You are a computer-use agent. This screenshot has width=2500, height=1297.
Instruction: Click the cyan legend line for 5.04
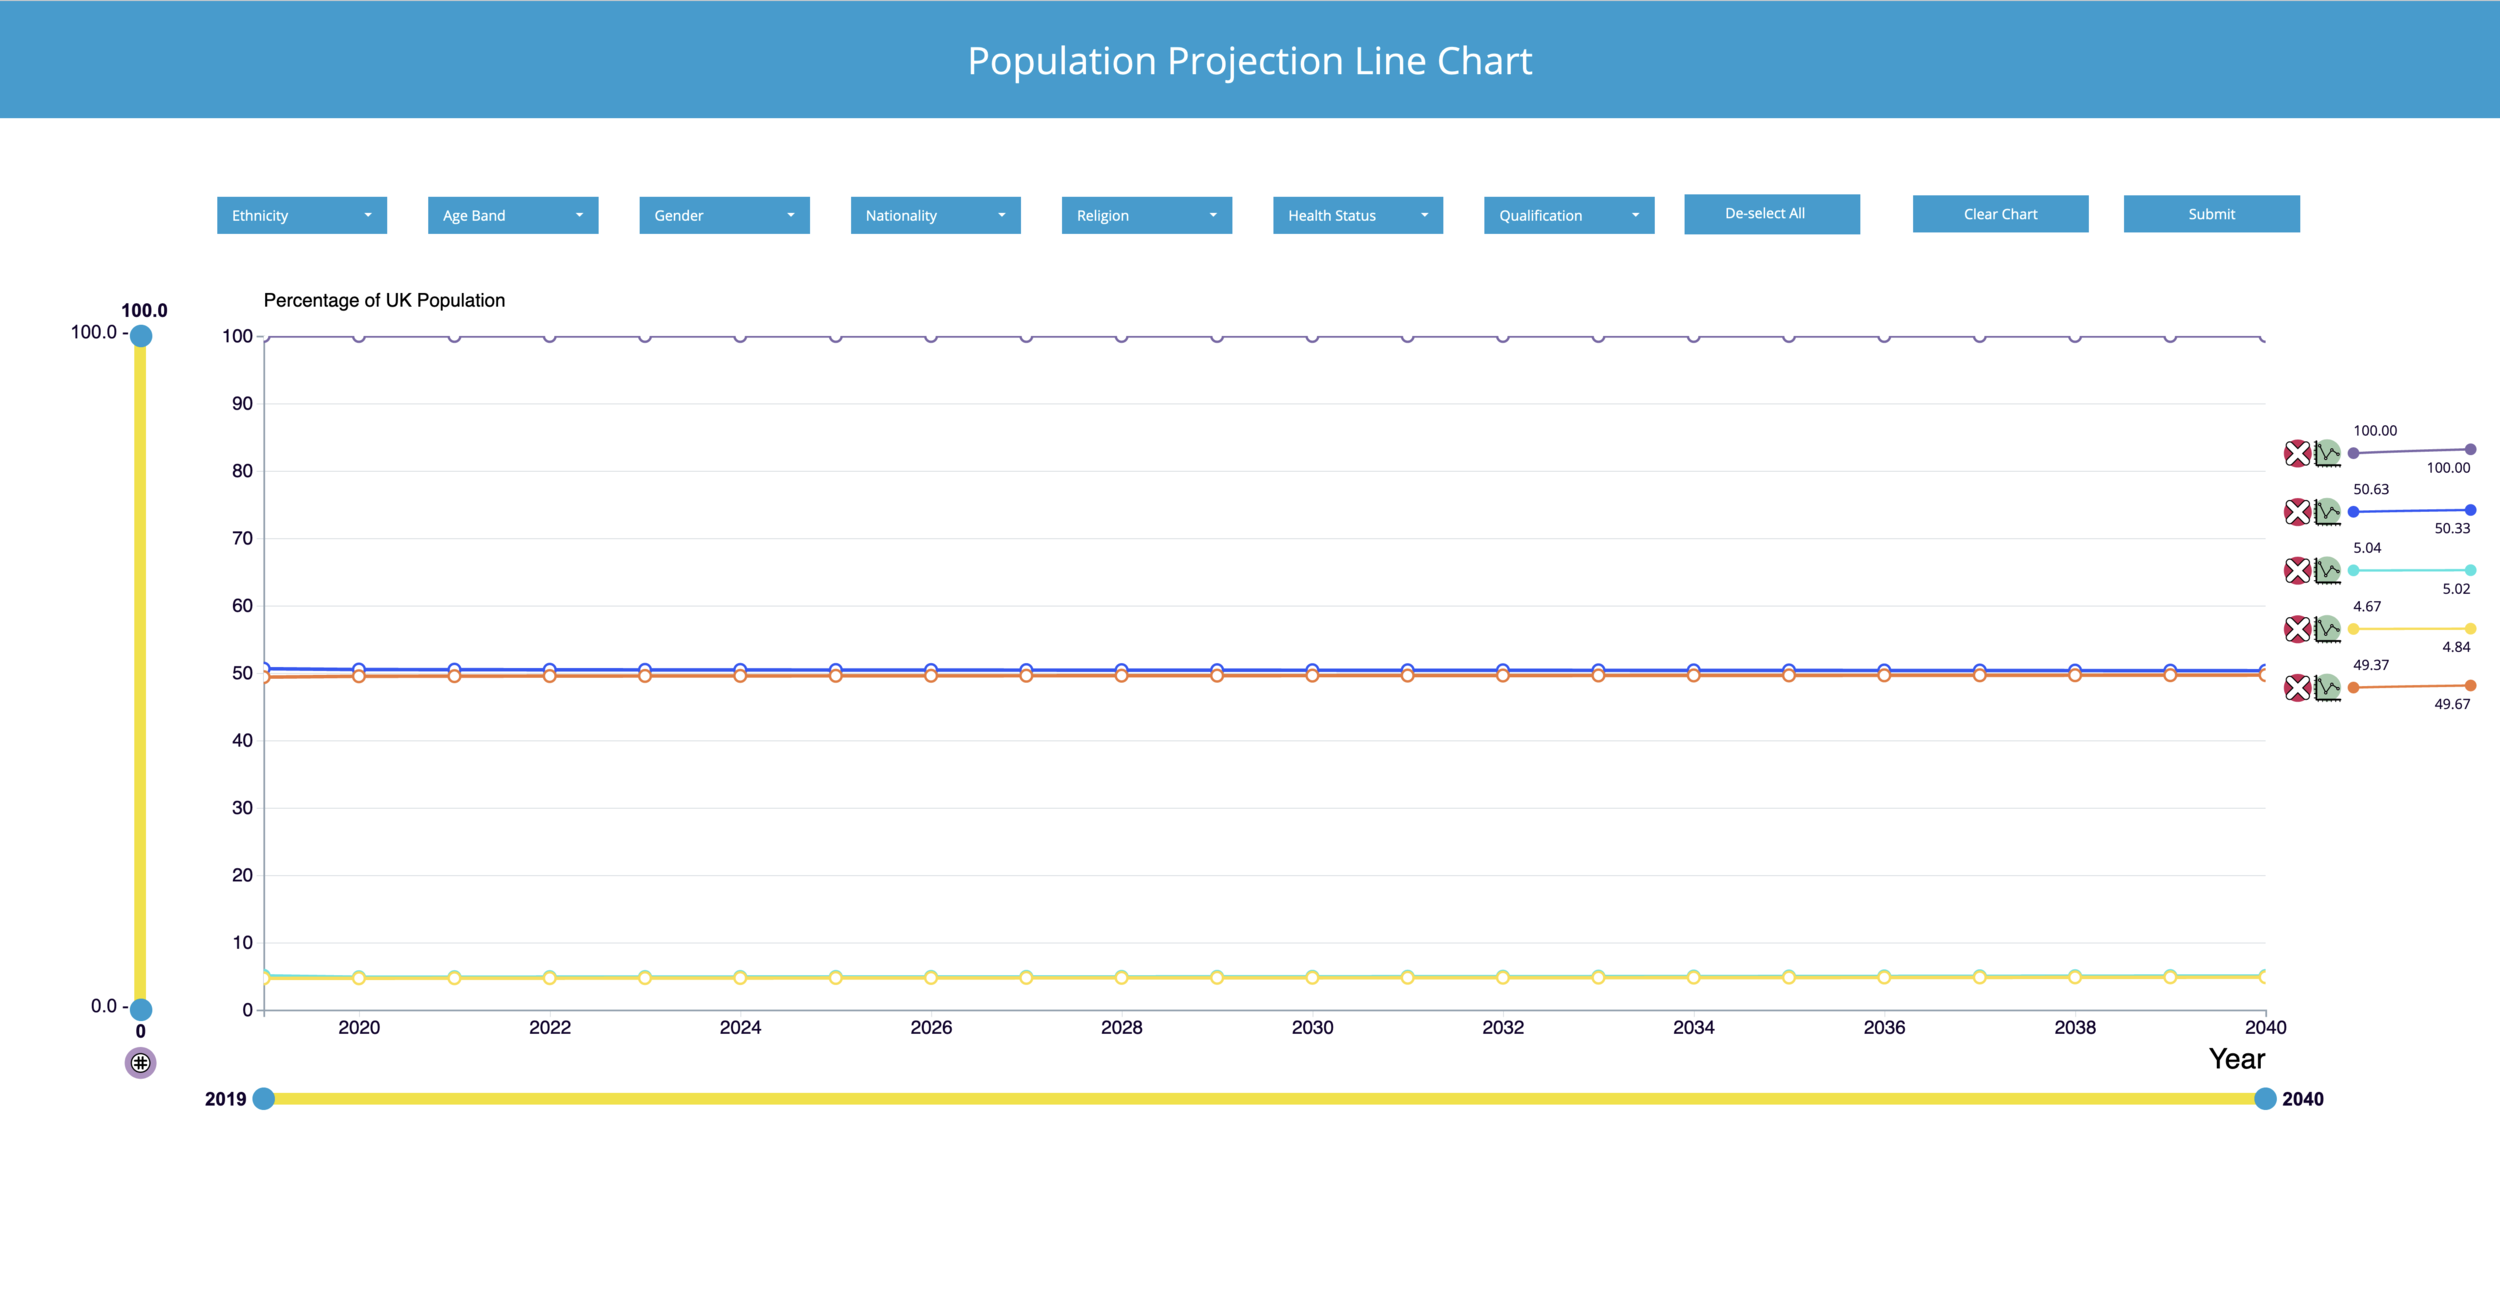pyautogui.click(x=2412, y=570)
